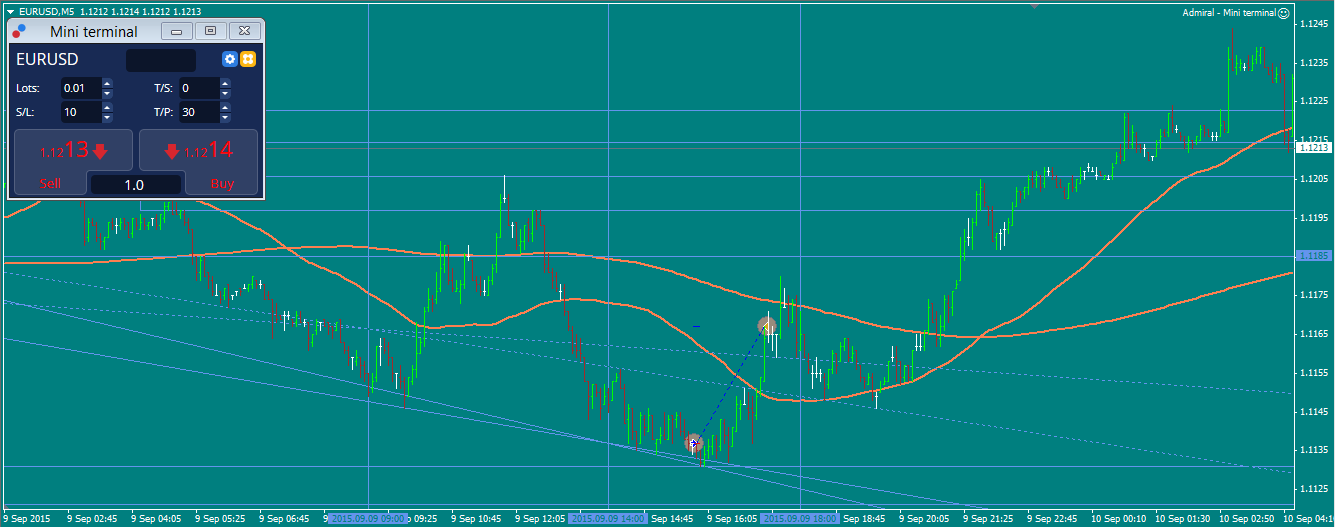Screen dimensions: 1335x527
Task: Click the 2015.09.09 14:00 time label
Action: click(608, 519)
